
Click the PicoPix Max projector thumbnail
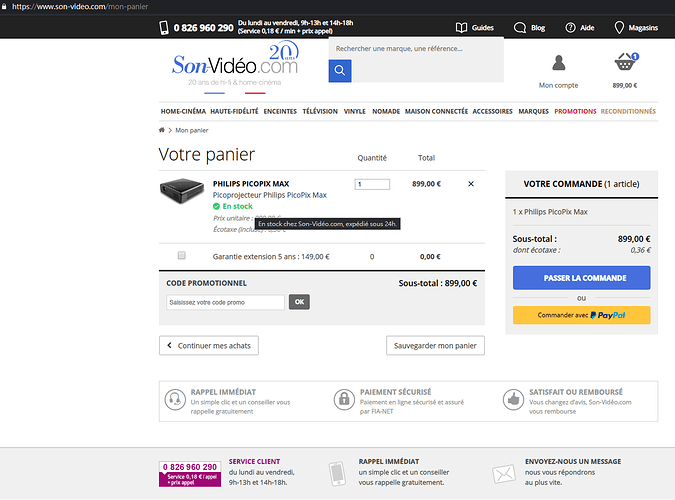182,190
